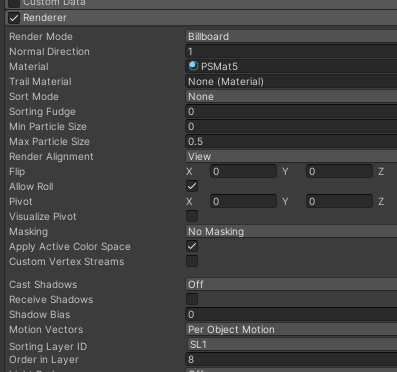Click the Shadow Bias label

(x=40, y=314)
